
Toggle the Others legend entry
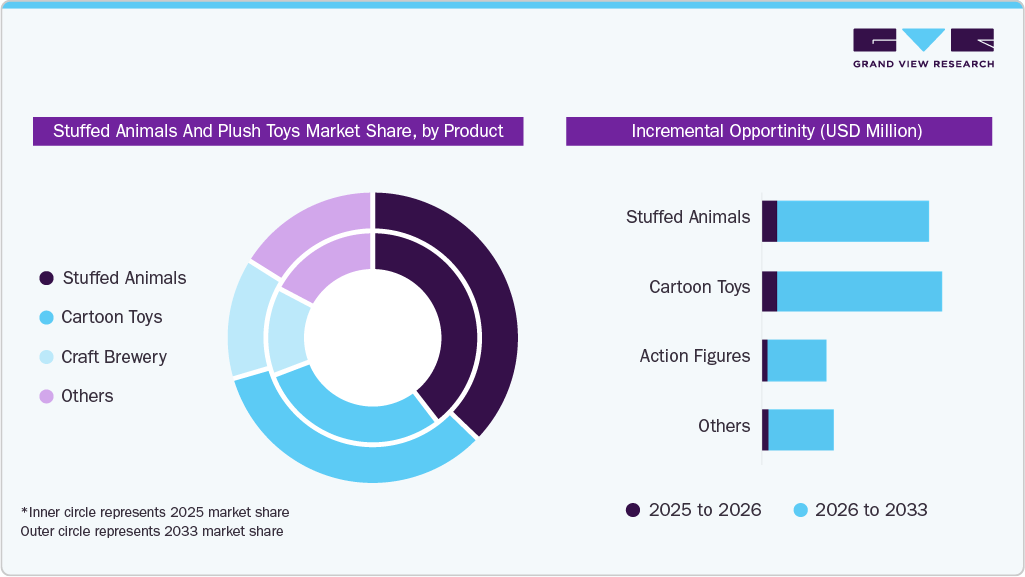point(88,395)
